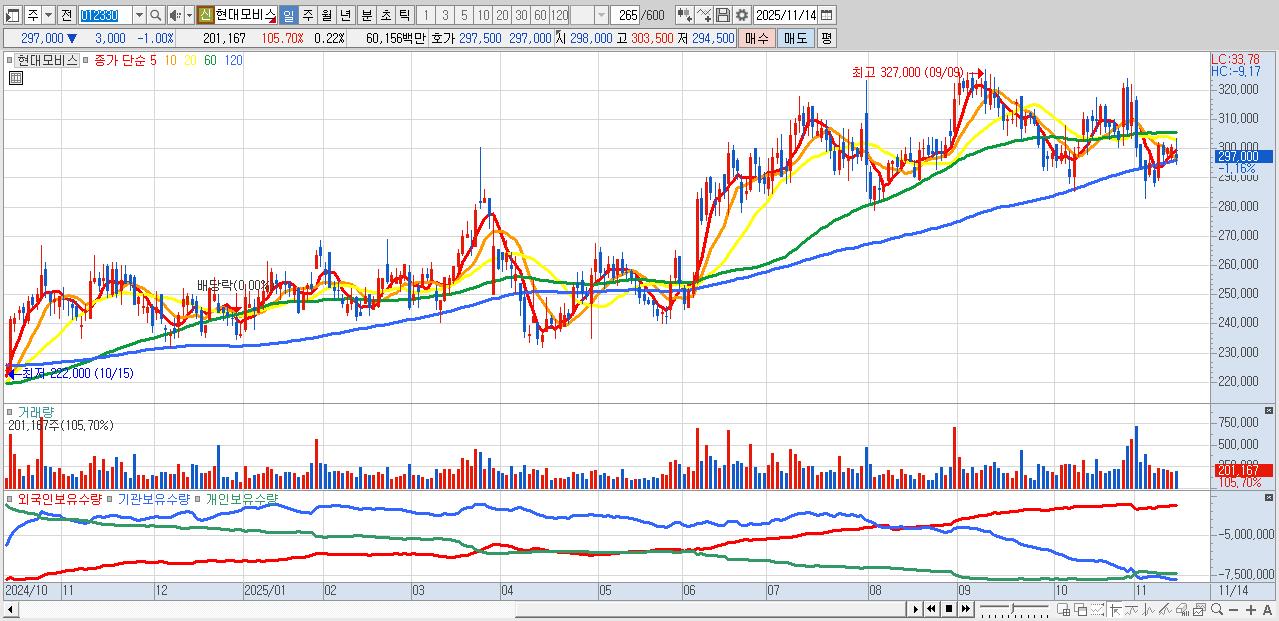Click the 평 button
Viewport: 1279px width, 621px height.
826,38
